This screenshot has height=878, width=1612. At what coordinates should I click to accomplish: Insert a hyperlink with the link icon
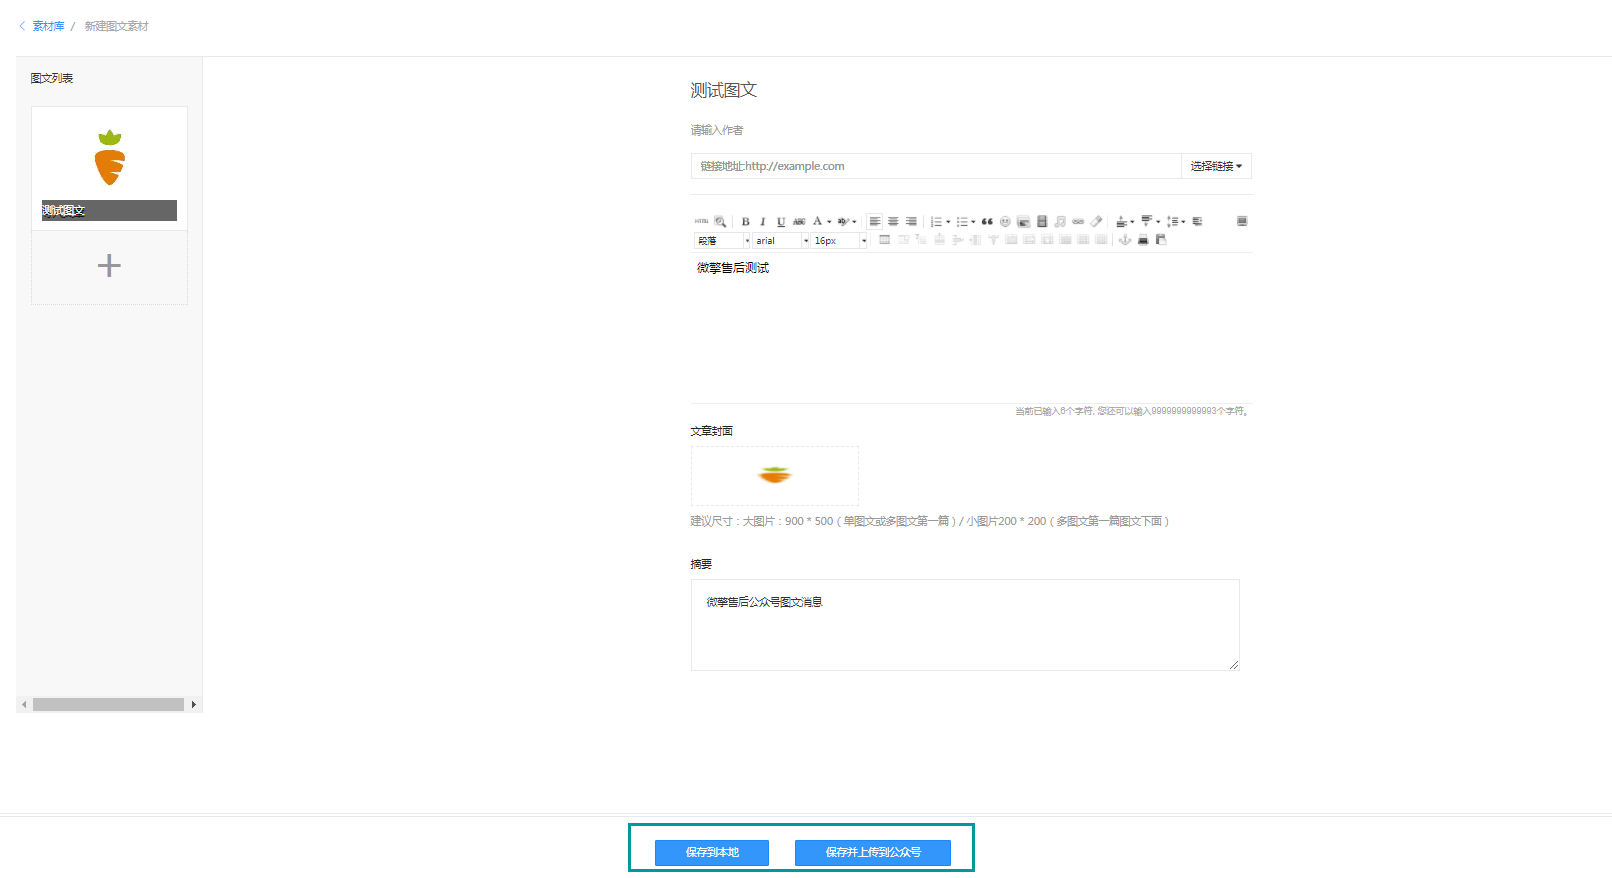coord(1078,222)
